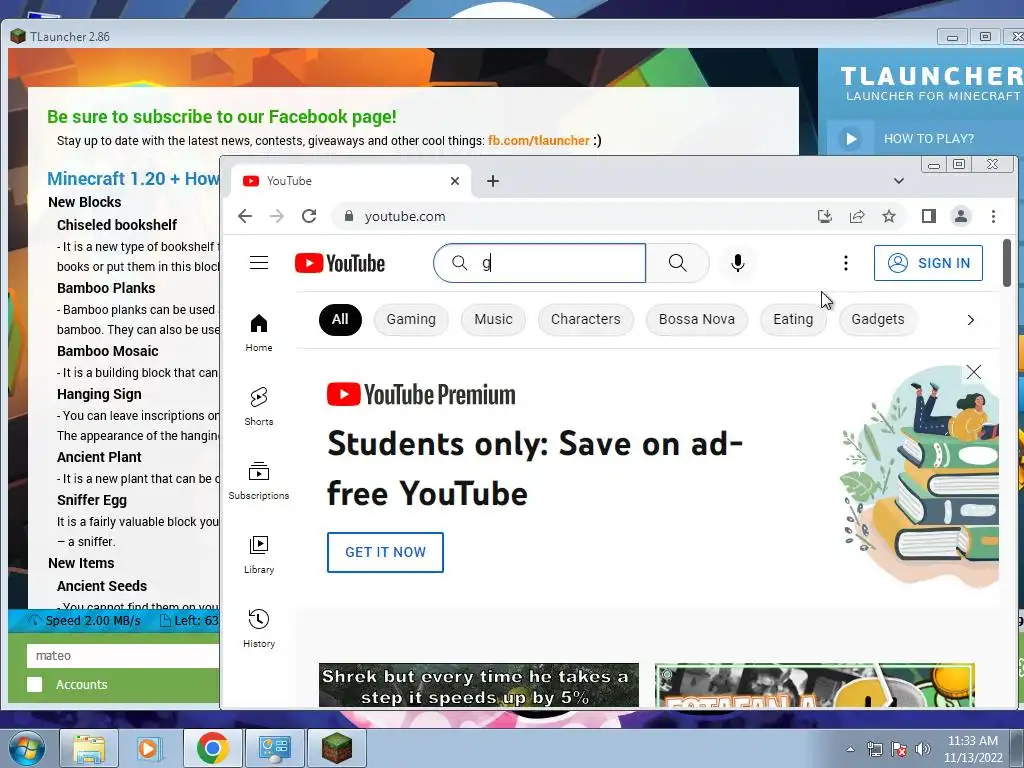Toggle Accounts checkbox in TLauncher

(x=35, y=684)
